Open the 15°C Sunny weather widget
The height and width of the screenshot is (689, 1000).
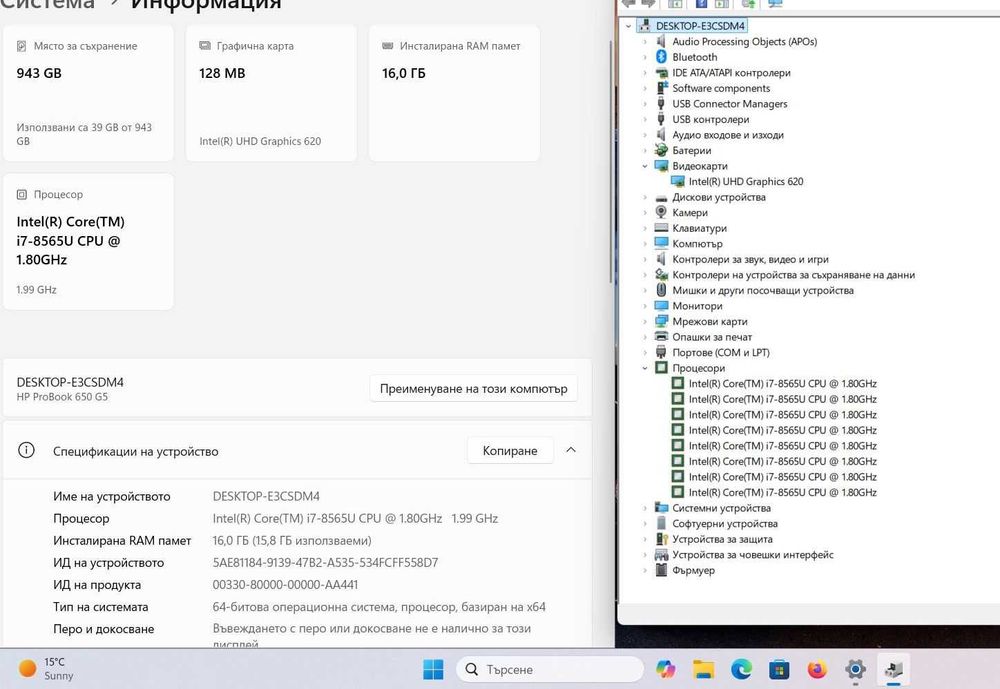click(x=46, y=669)
